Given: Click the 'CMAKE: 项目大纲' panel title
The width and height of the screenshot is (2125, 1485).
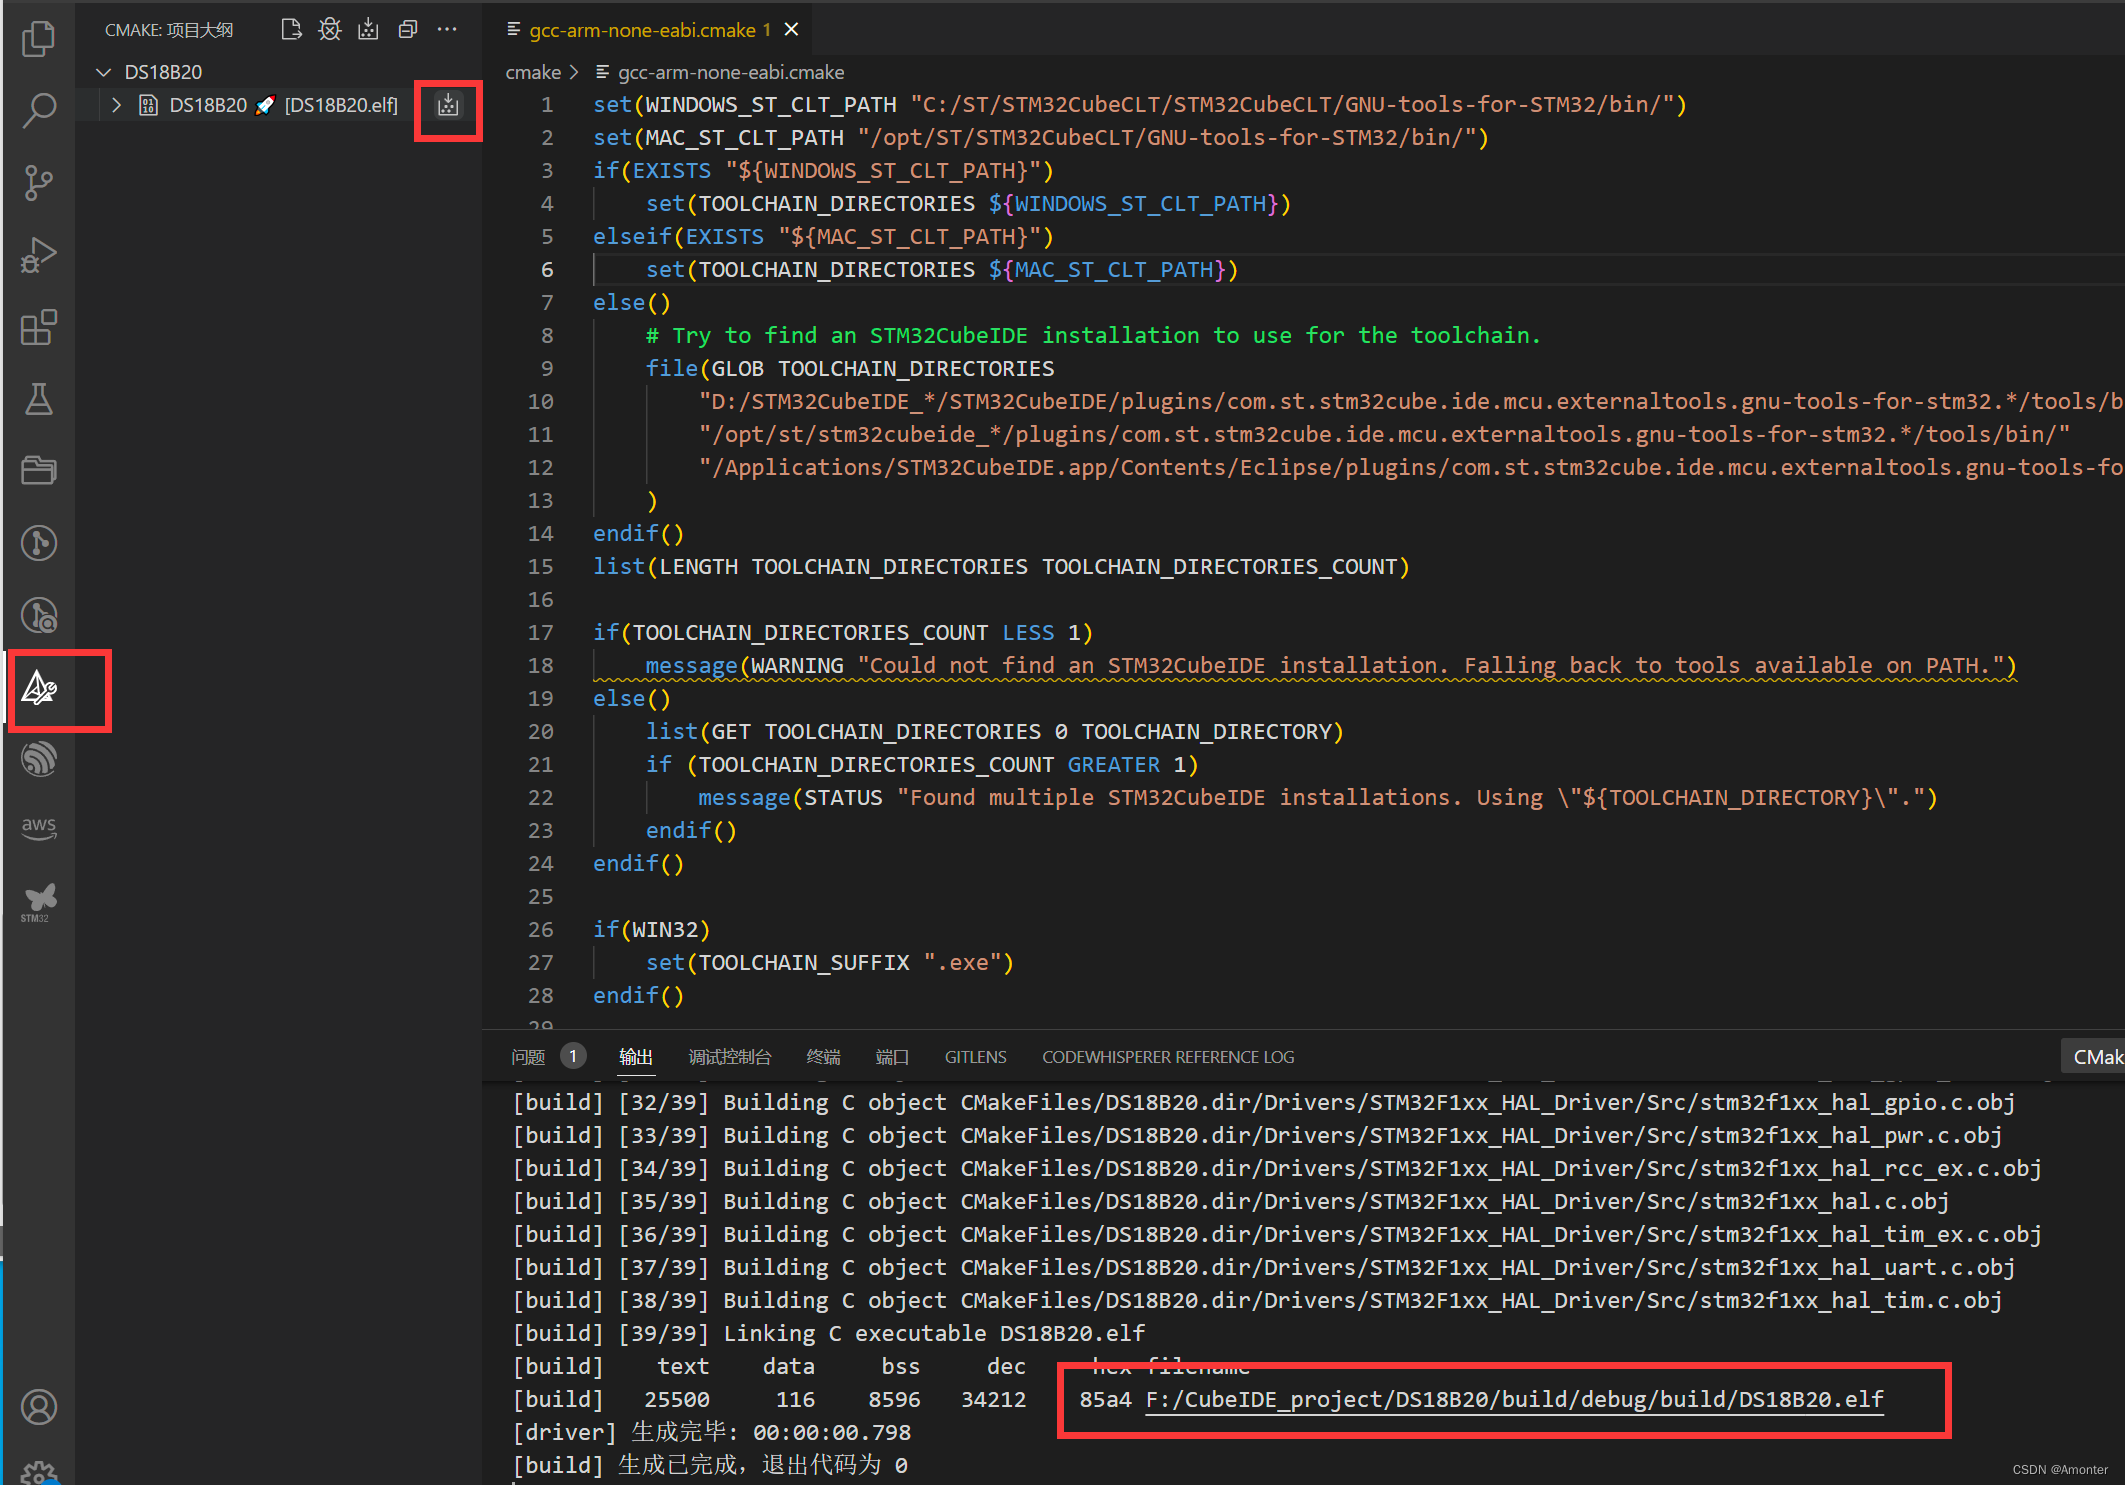Looking at the screenshot, I should 169,30.
